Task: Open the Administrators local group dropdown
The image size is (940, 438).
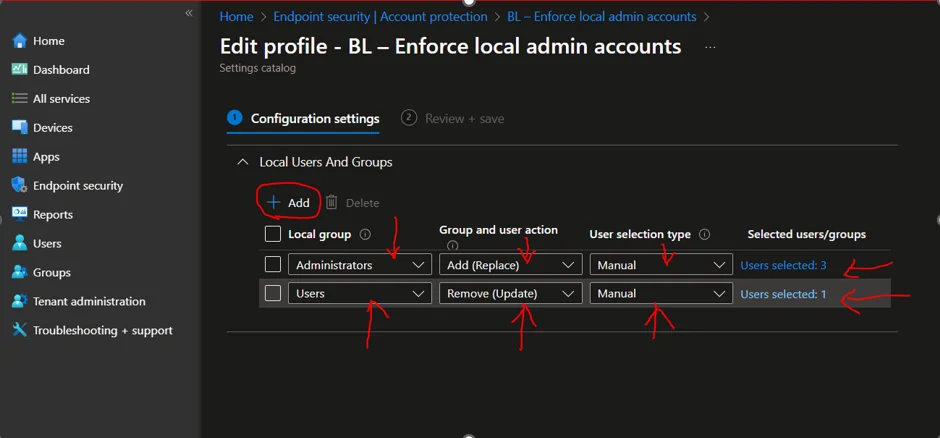Action: click(360, 265)
